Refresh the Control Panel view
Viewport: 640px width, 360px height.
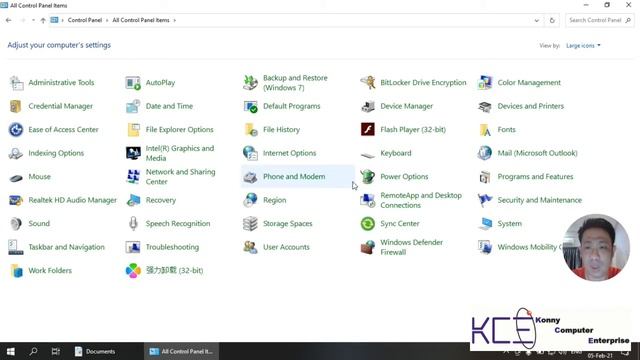tap(552, 20)
